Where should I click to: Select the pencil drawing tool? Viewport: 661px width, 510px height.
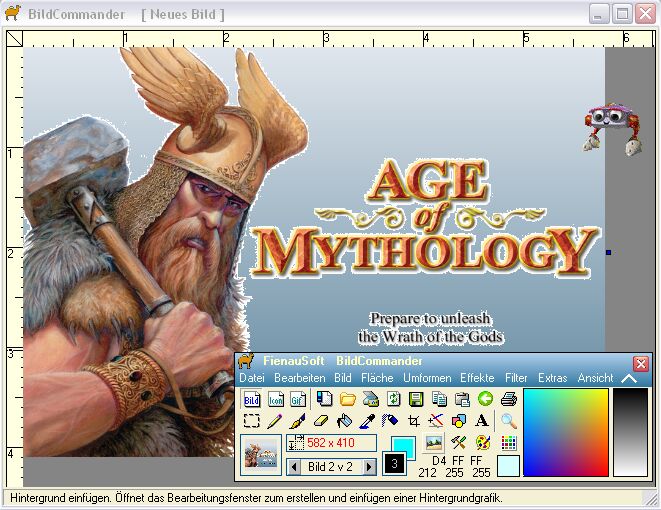coord(274,421)
